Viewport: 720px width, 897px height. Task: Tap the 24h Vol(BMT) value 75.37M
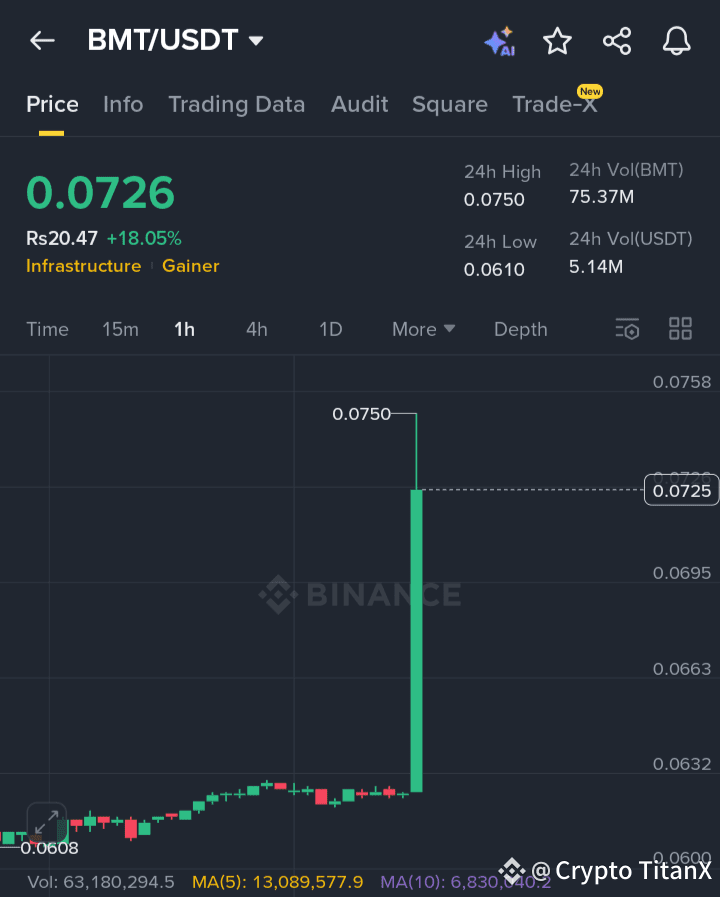tap(602, 197)
